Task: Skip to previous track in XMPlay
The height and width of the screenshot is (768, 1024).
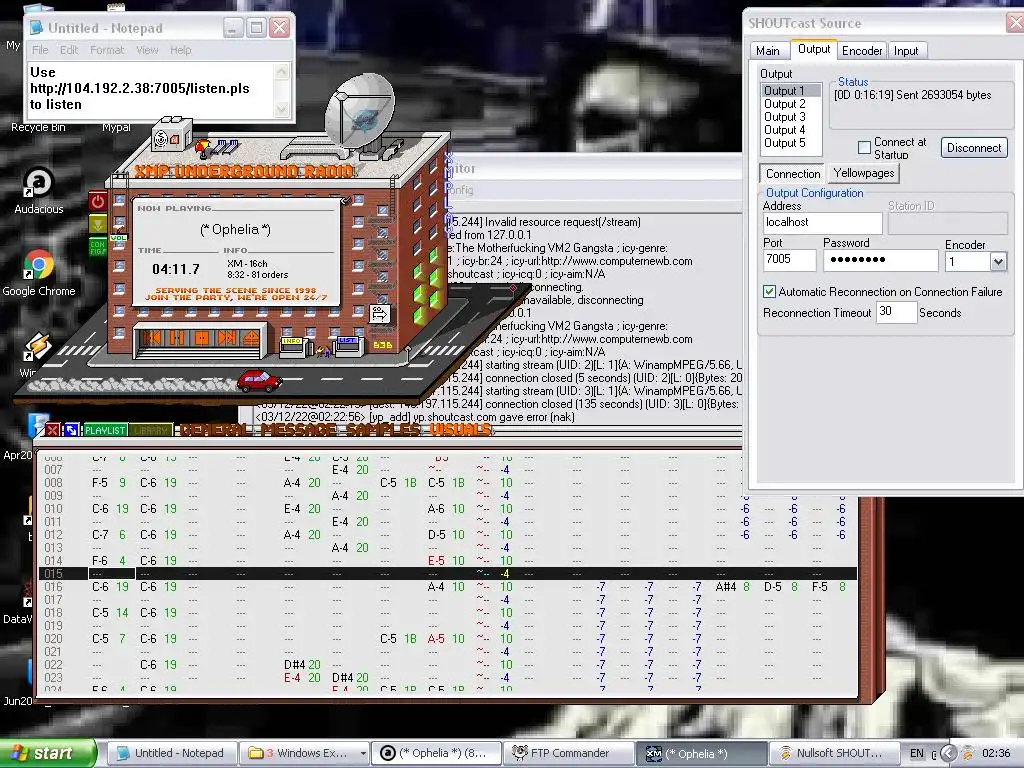Action: 154,338
